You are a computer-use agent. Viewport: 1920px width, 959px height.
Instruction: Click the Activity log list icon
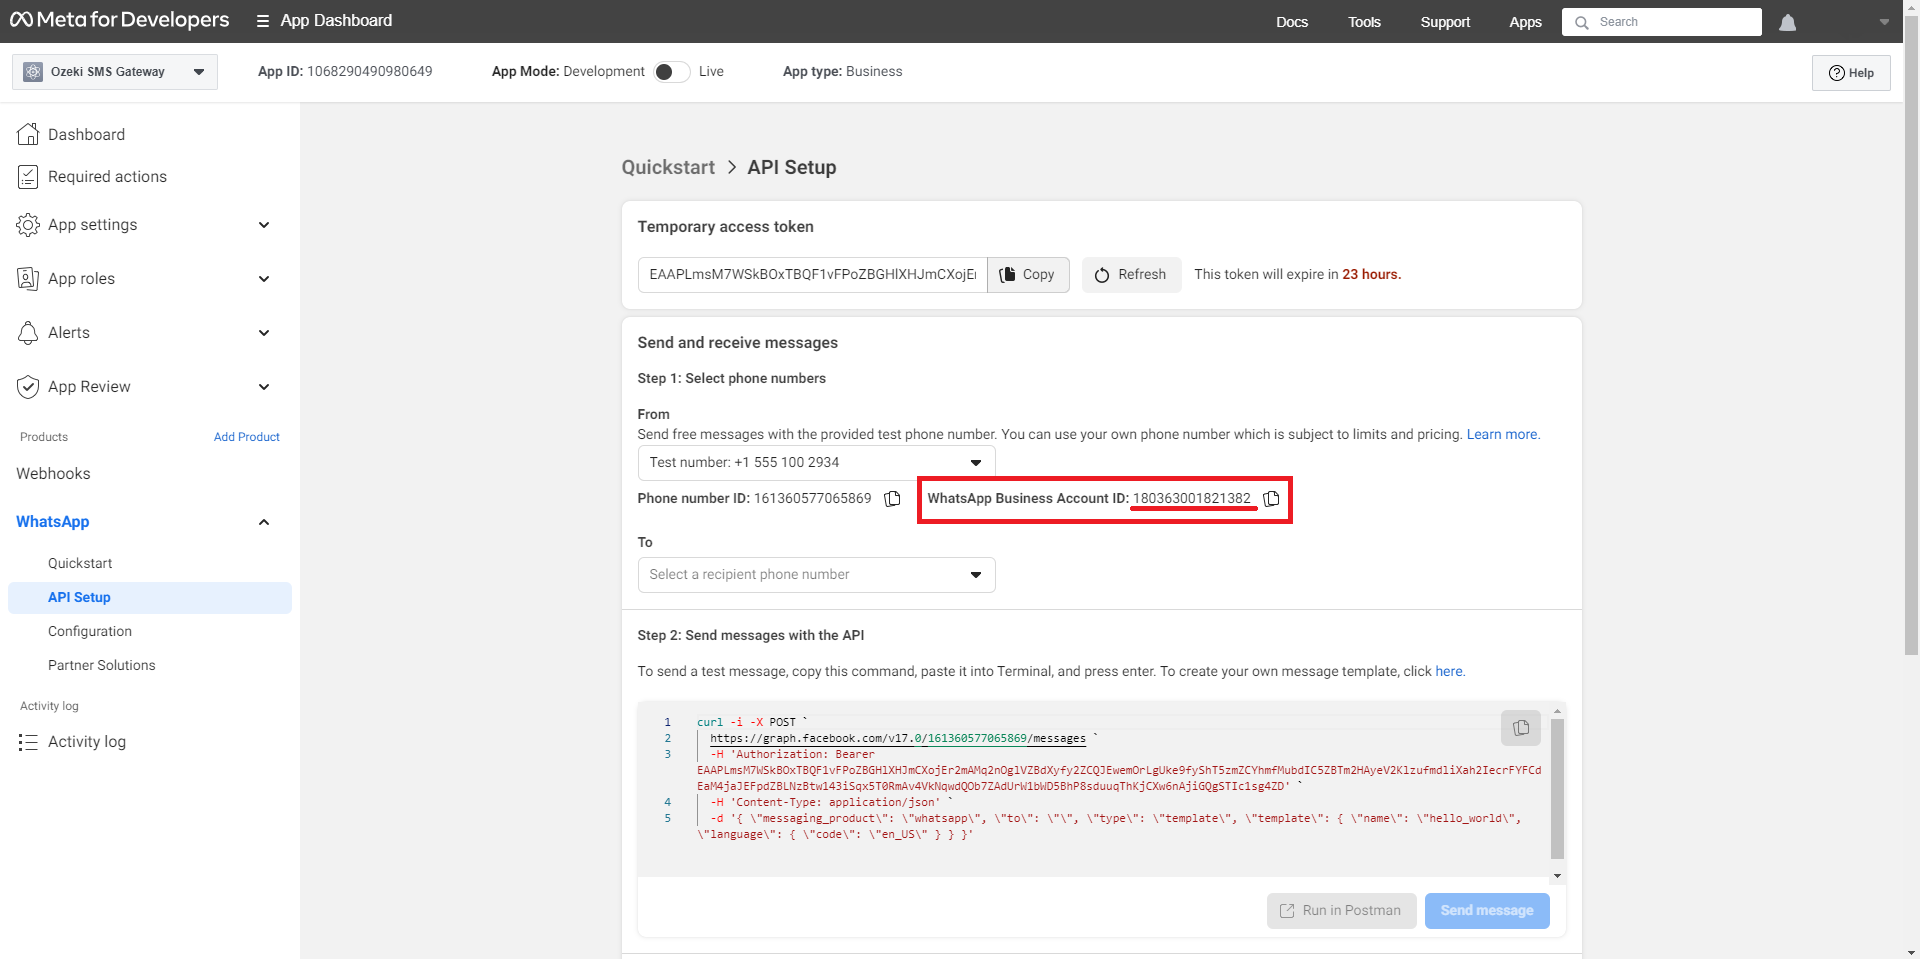[x=28, y=742]
